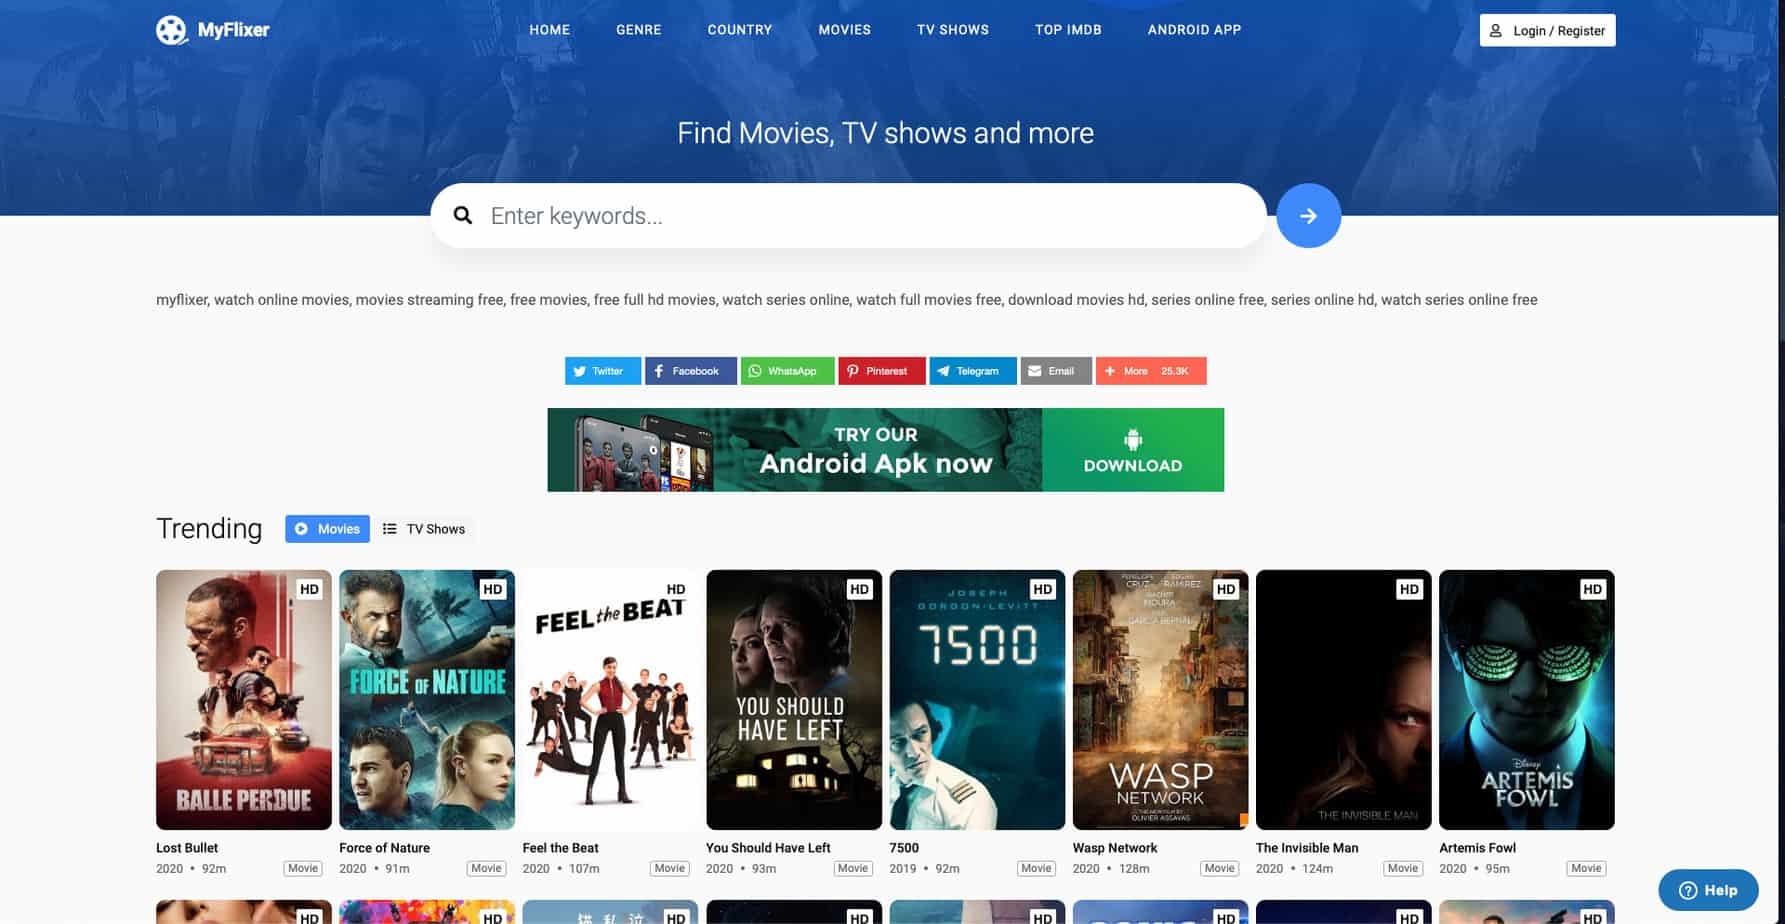
Task: Expand the More share options button
Action: tap(1150, 371)
